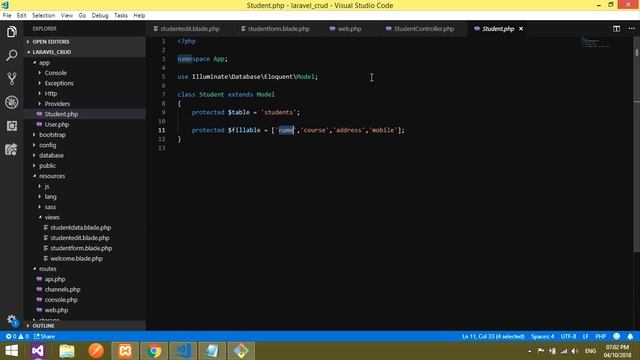
Task: Open the Manage gear icon
Action: click(x=11, y=320)
